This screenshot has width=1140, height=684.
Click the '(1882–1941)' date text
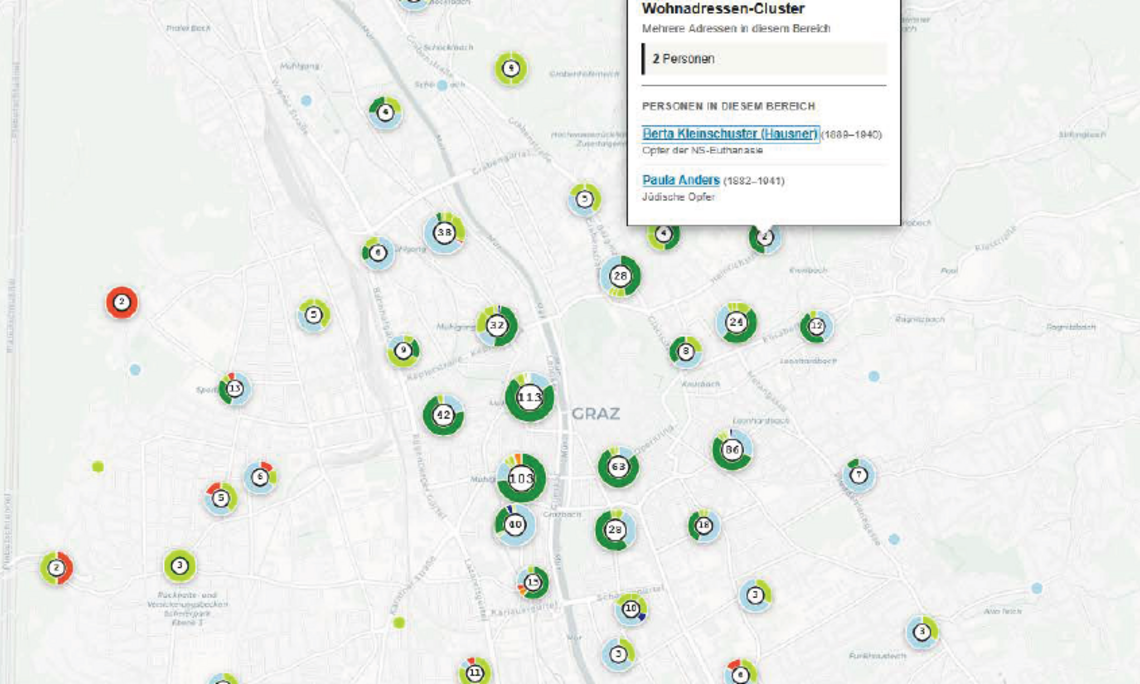click(x=754, y=181)
